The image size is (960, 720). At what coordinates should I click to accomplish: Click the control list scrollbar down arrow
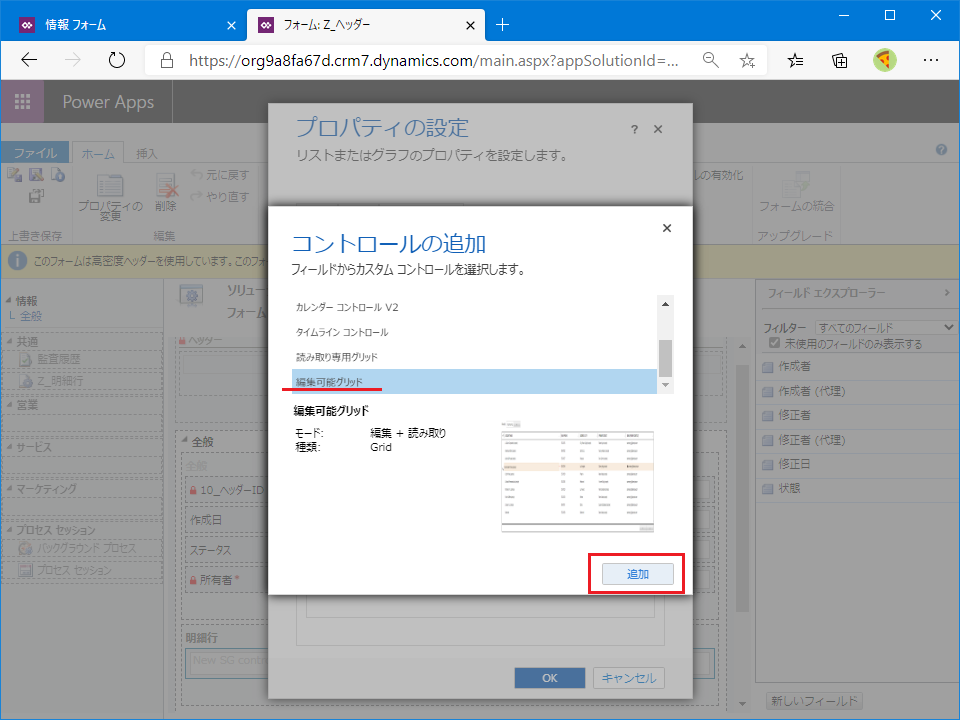pyautogui.click(x=666, y=385)
